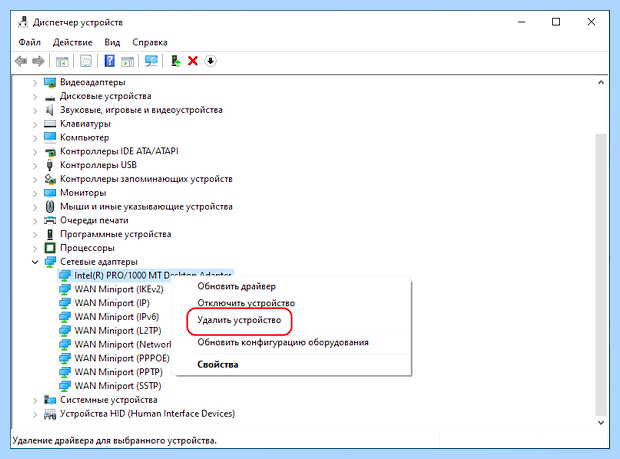
Task: Click the Мониторы display icon
Action: pos(50,193)
